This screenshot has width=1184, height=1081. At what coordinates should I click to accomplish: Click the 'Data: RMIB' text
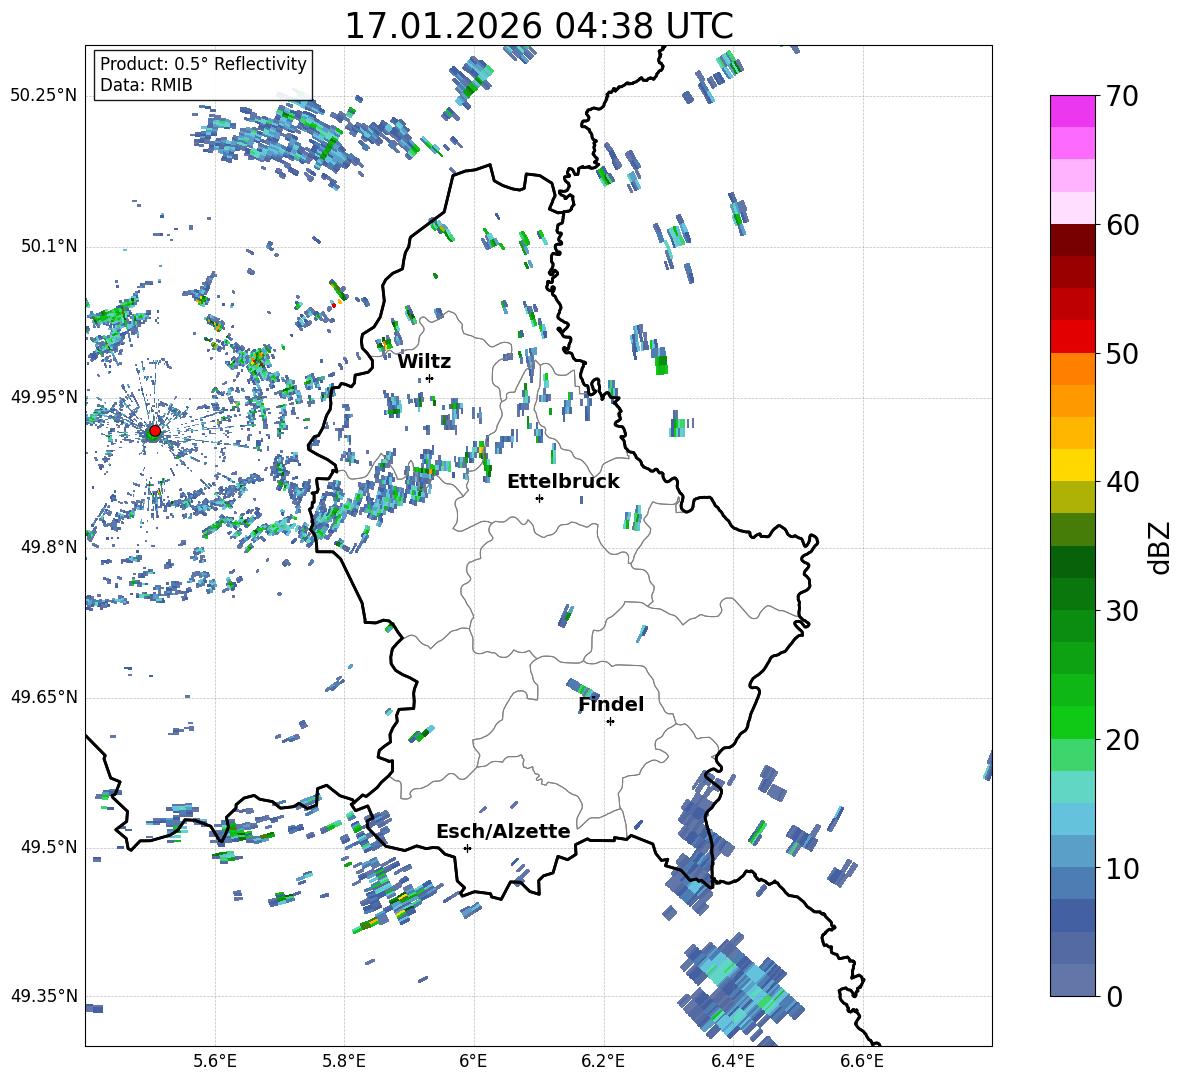146,85
